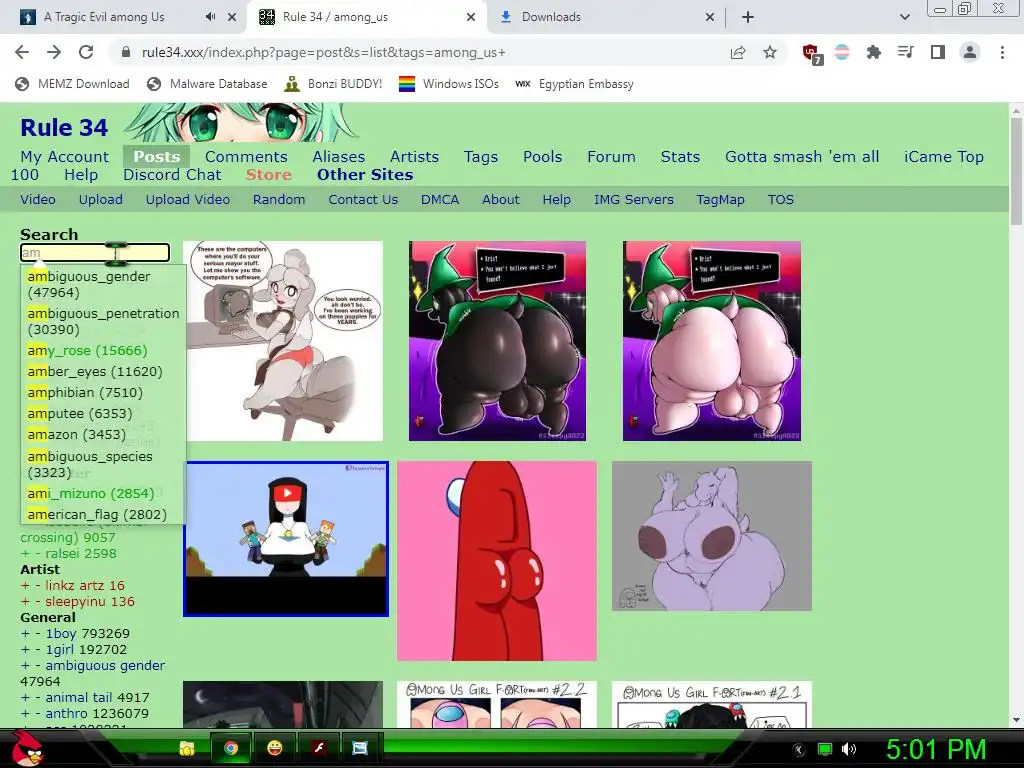Choose american_flag autocomplete suggestion
The image size is (1024, 768).
tap(103, 515)
